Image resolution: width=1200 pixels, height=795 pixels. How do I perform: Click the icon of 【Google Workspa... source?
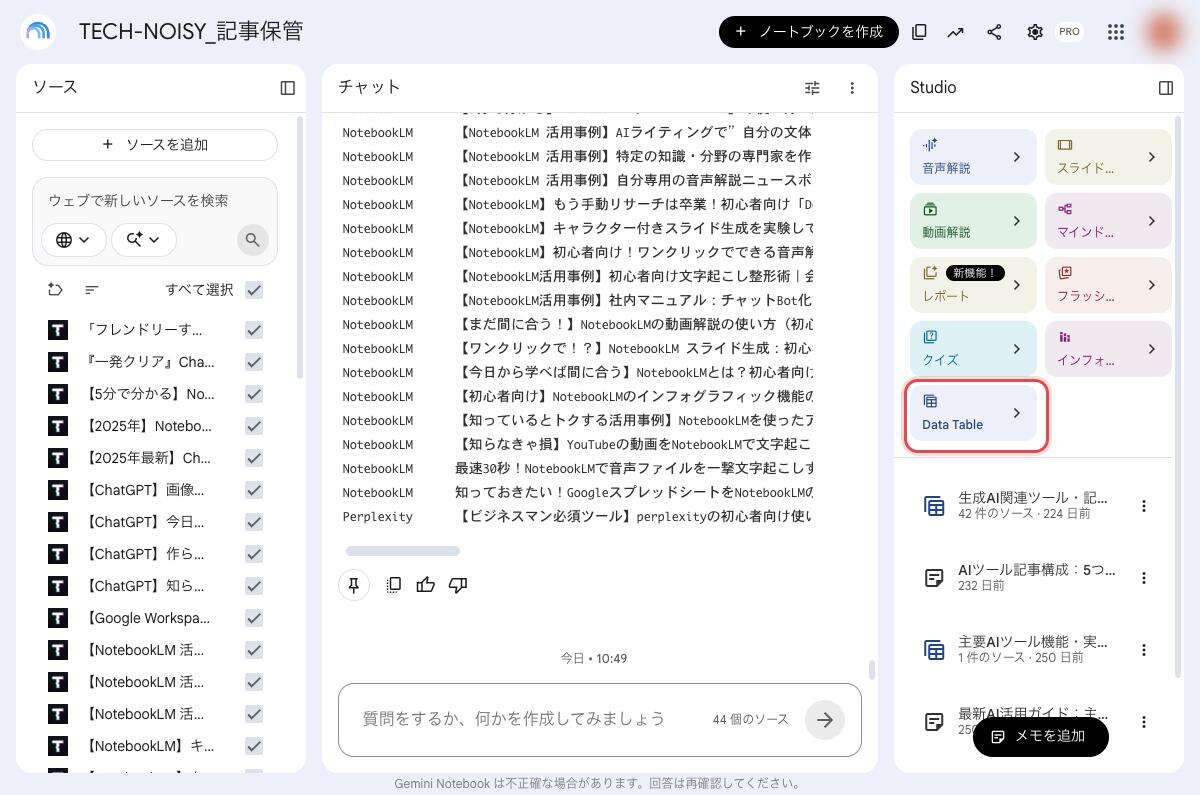[x=58, y=618]
